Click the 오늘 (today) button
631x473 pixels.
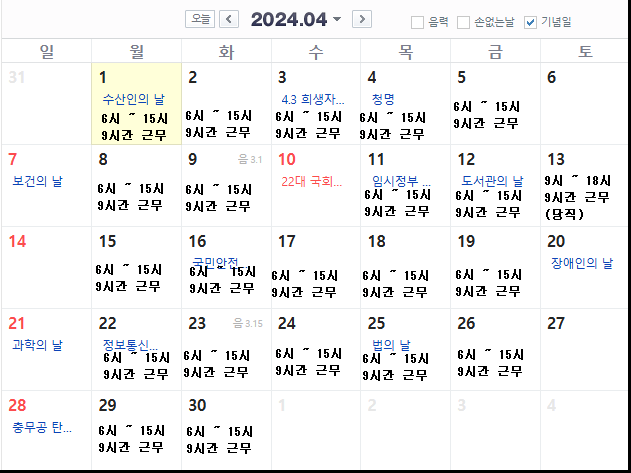point(201,19)
